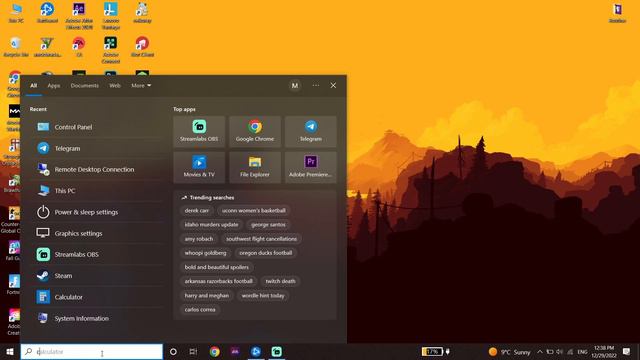
Task: Search wordle hint today
Action: coord(263,296)
